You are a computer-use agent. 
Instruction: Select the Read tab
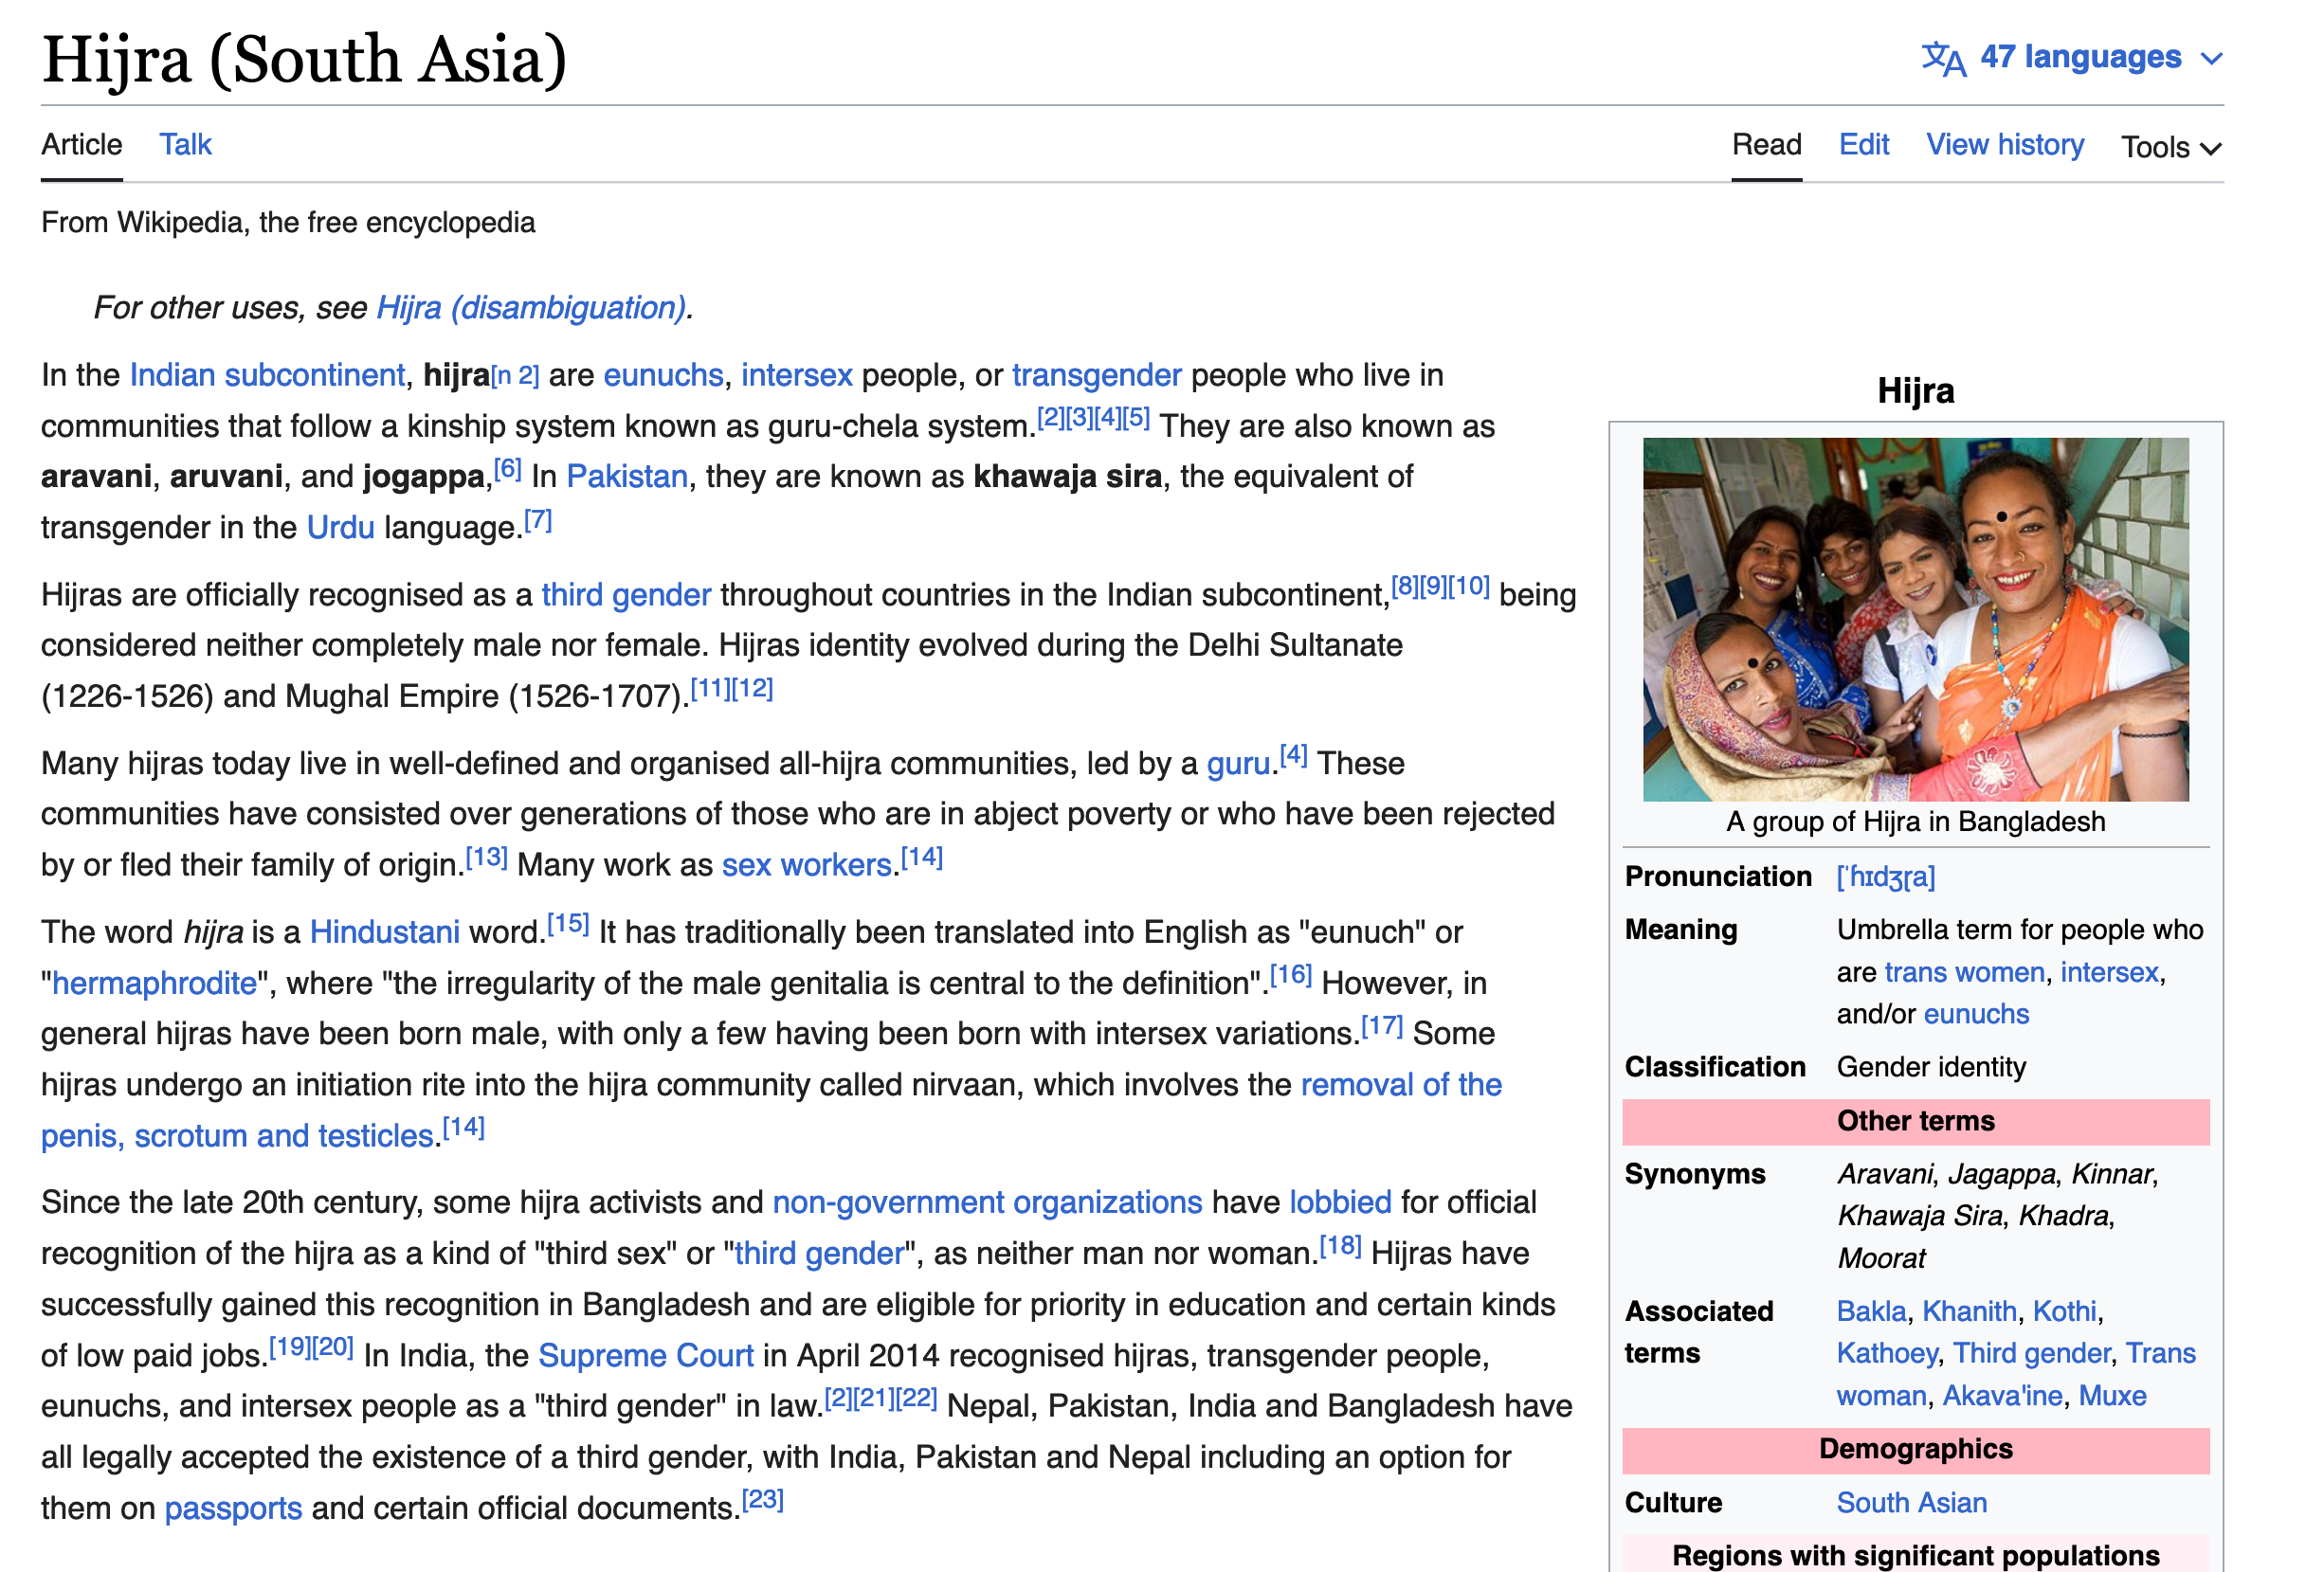pos(1766,145)
